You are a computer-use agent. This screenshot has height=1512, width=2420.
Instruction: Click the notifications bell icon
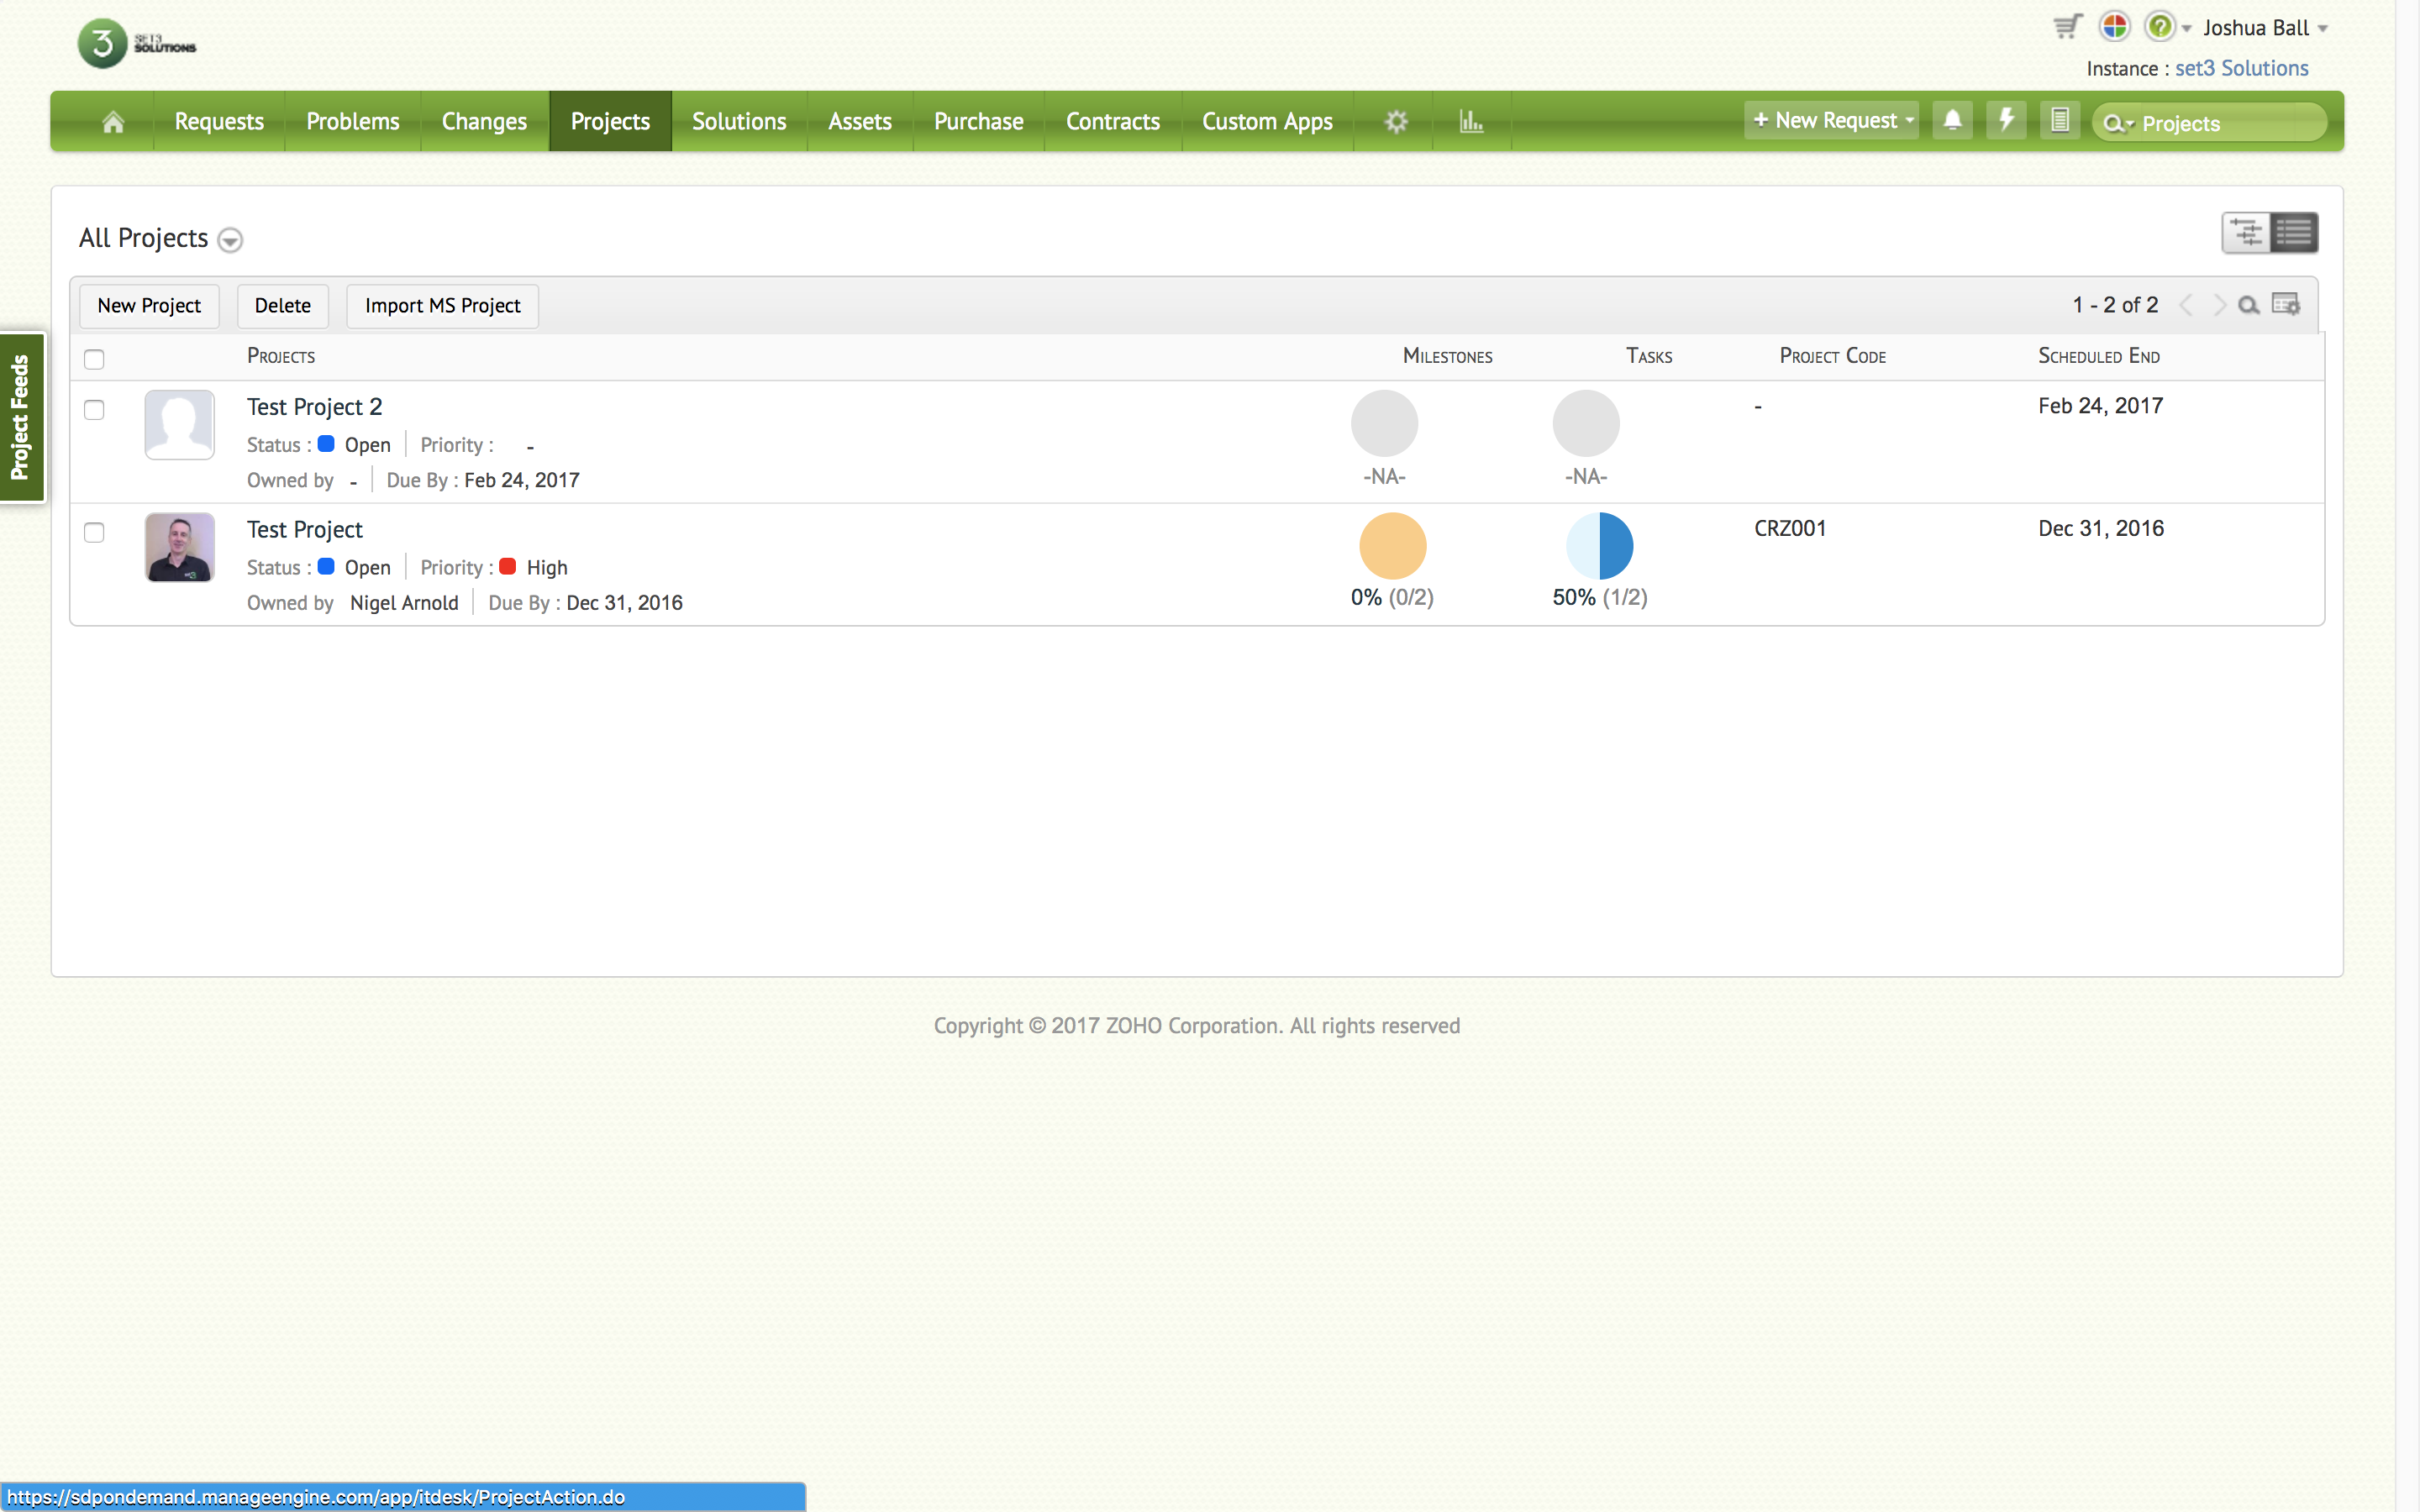point(1951,121)
